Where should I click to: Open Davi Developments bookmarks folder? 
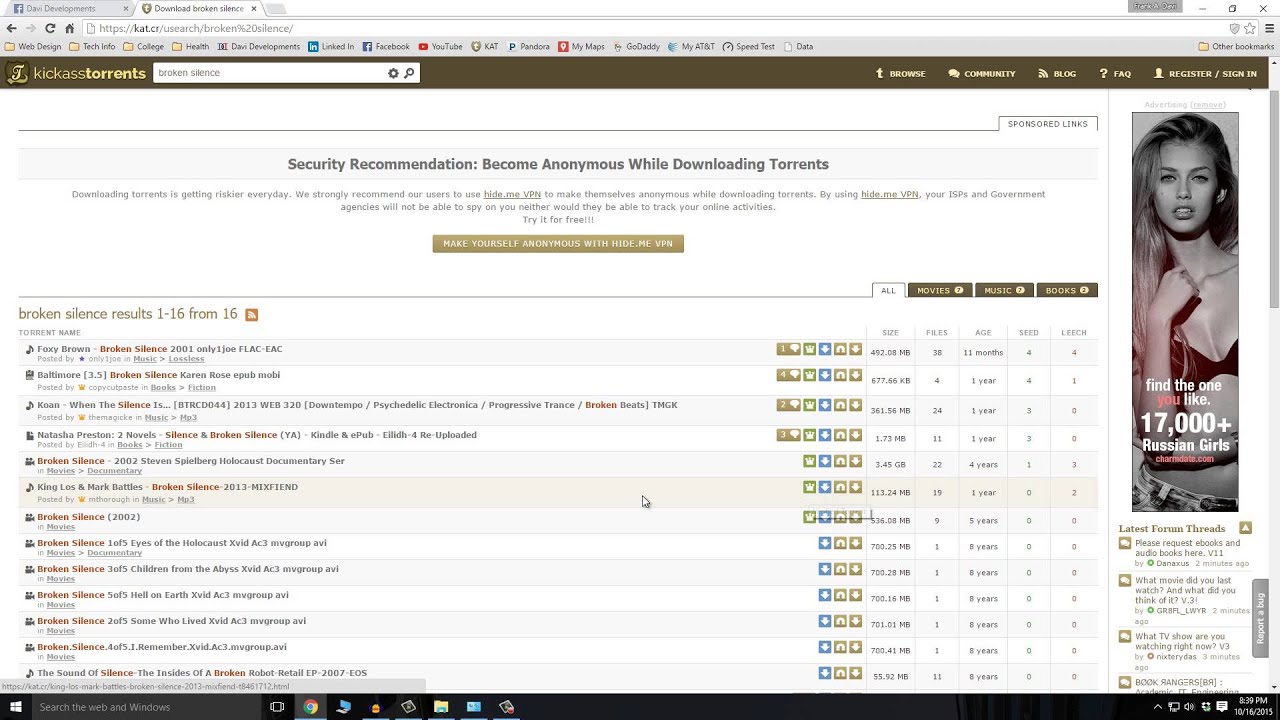[x=258, y=46]
